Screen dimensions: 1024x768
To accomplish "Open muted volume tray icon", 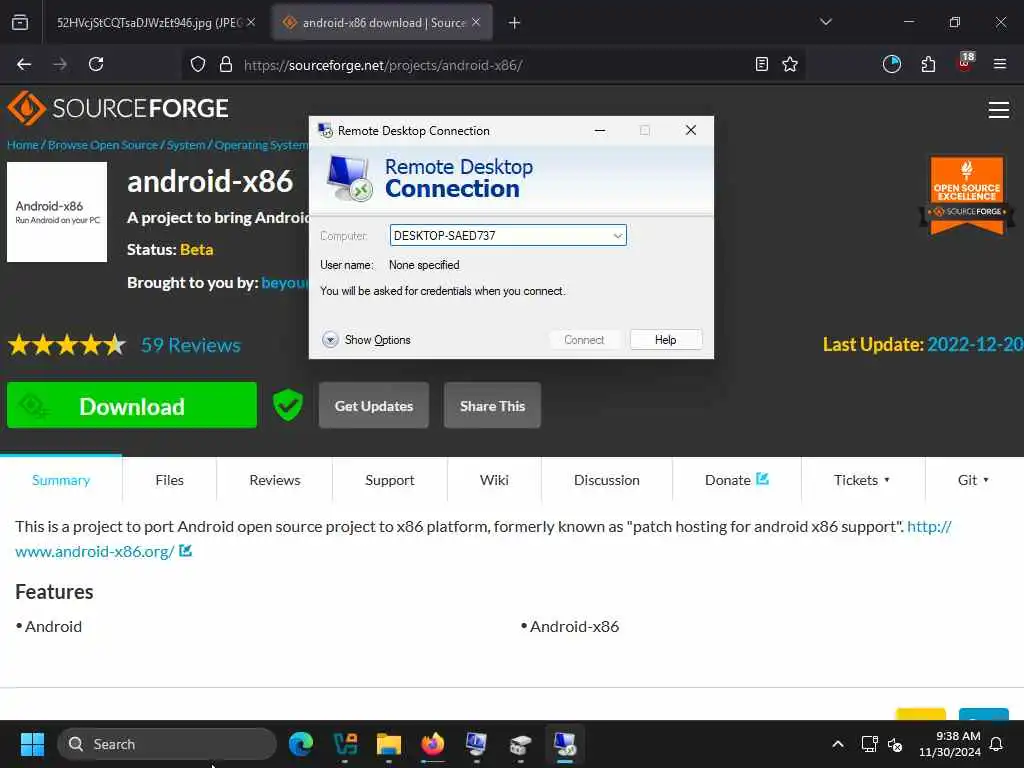I will pyautogui.click(x=895, y=744).
